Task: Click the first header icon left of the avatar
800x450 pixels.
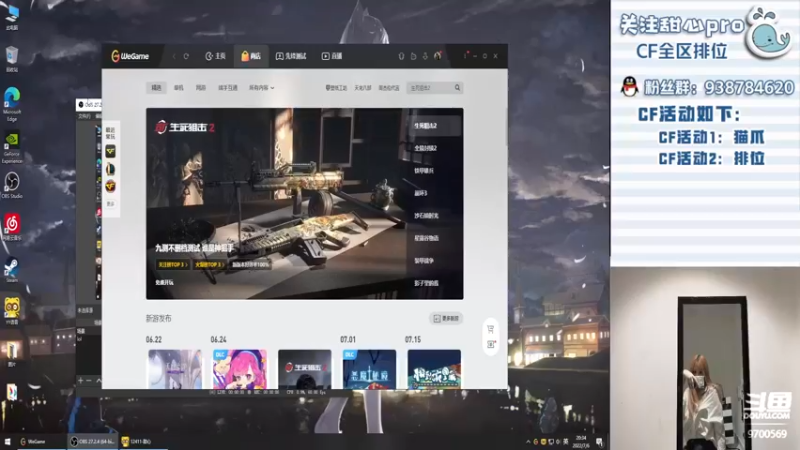Action: tap(401, 56)
